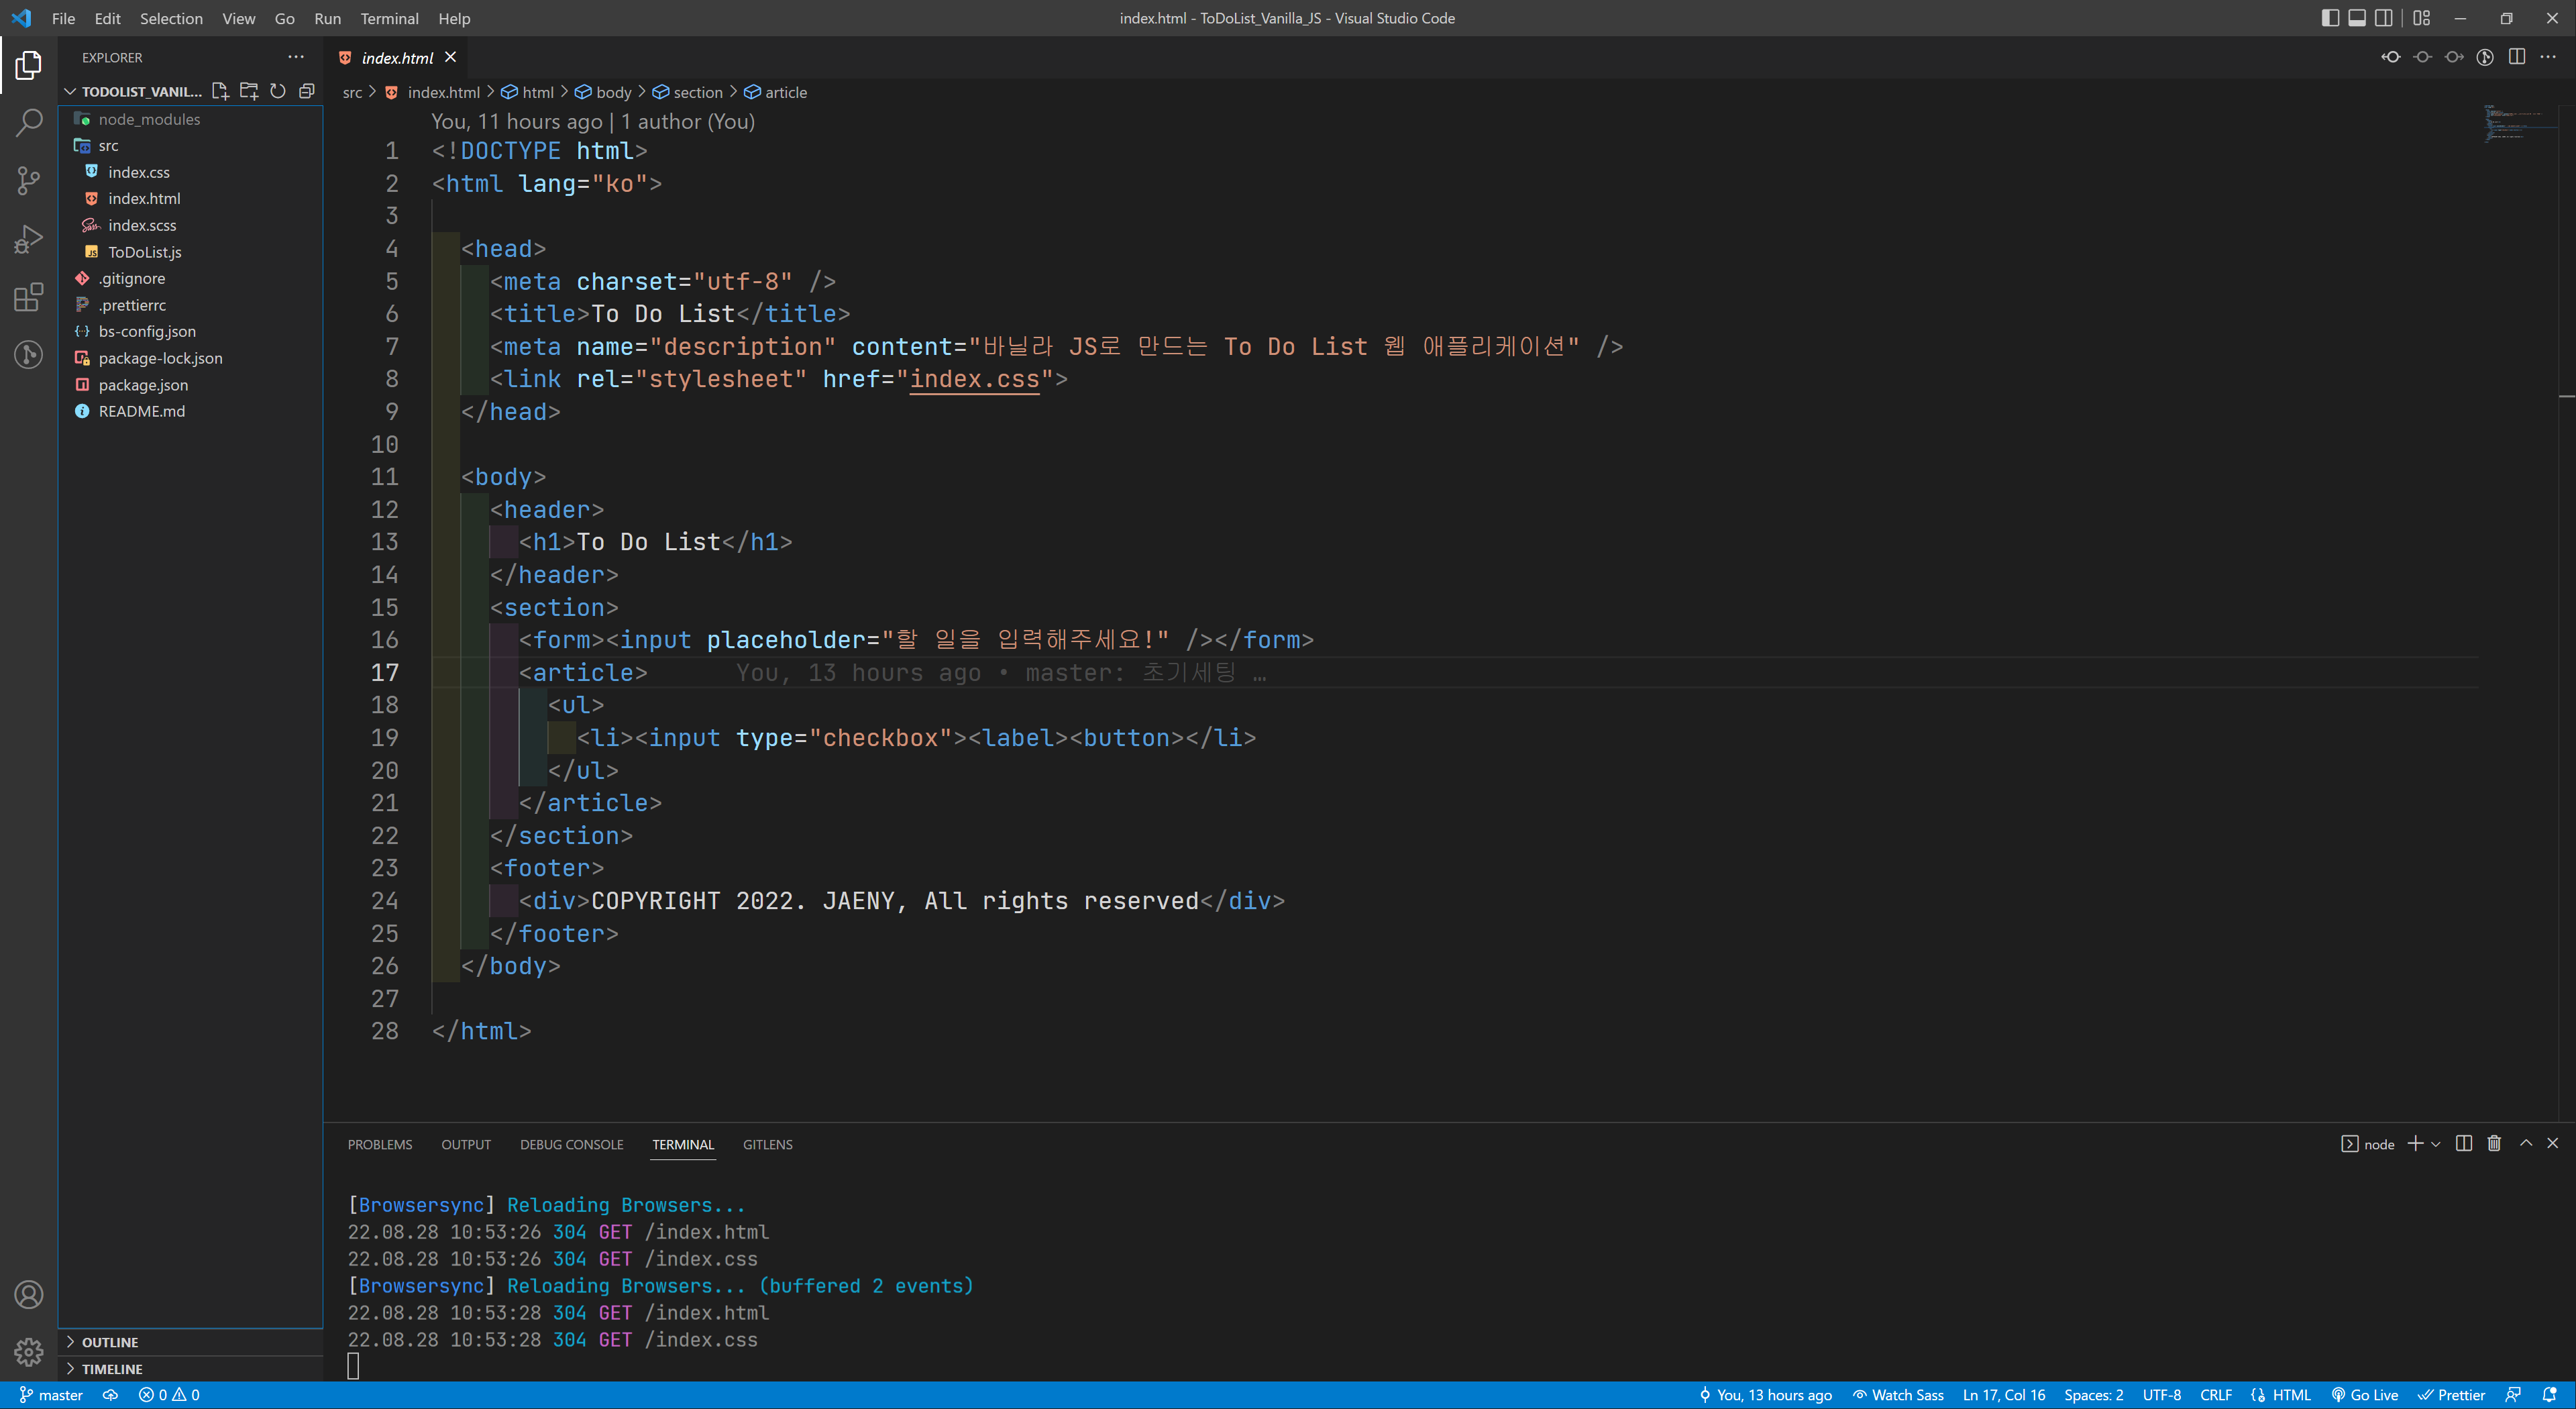Expand the OUTLINE section
The image size is (2576, 1409).
click(x=110, y=1342)
